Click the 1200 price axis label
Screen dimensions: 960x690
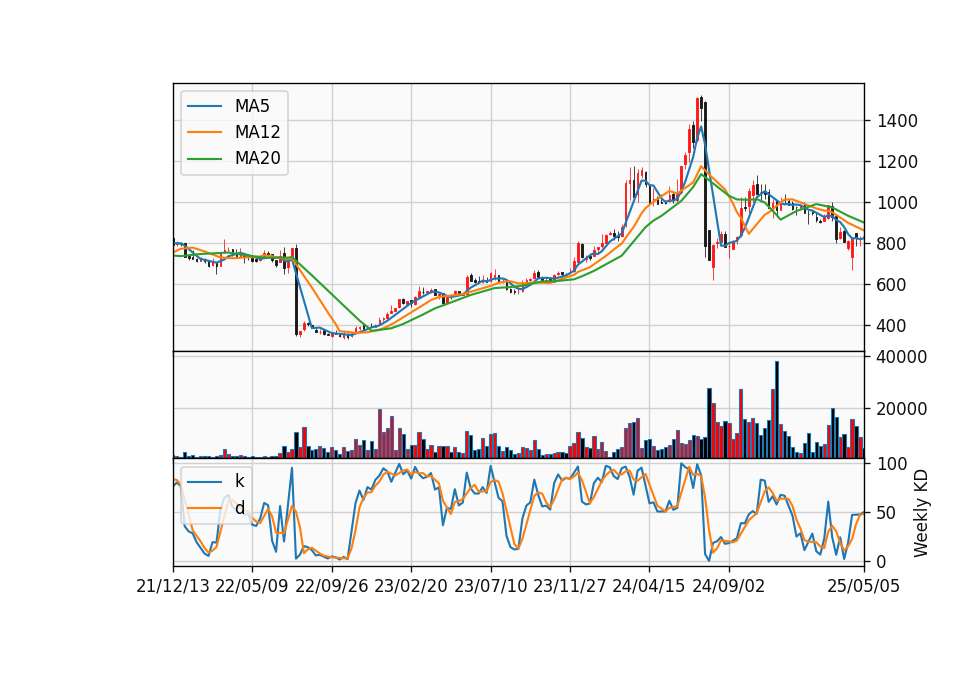897,162
